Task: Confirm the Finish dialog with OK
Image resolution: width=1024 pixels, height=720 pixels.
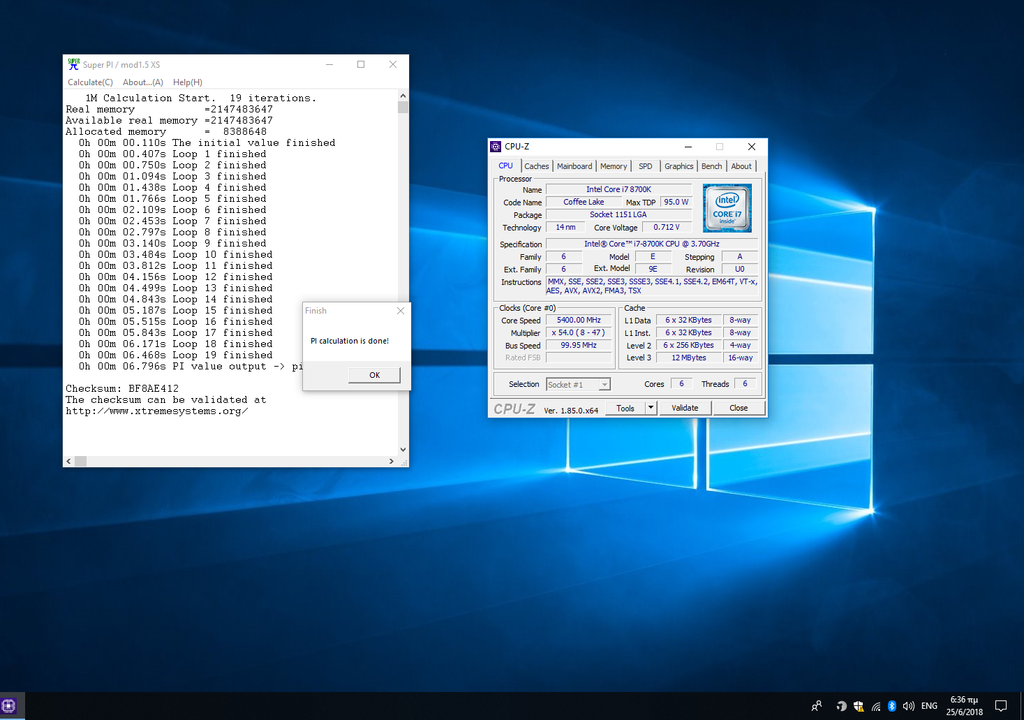Action: tap(374, 375)
